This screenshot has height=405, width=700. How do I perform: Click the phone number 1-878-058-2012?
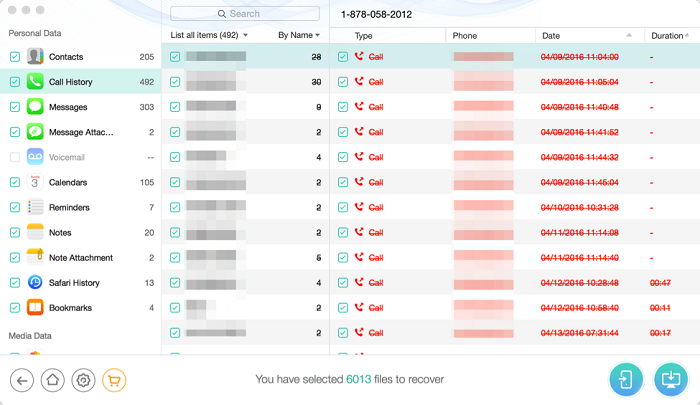click(x=376, y=14)
